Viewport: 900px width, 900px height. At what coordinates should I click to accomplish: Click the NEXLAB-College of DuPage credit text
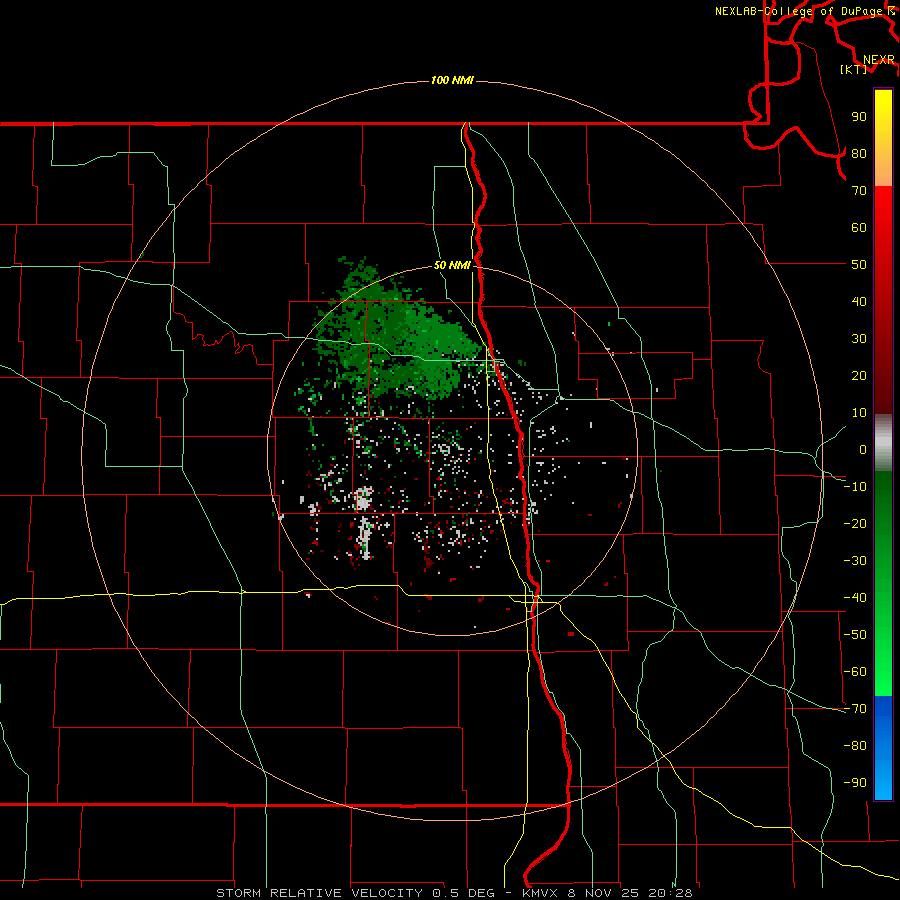pyautogui.click(x=804, y=11)
